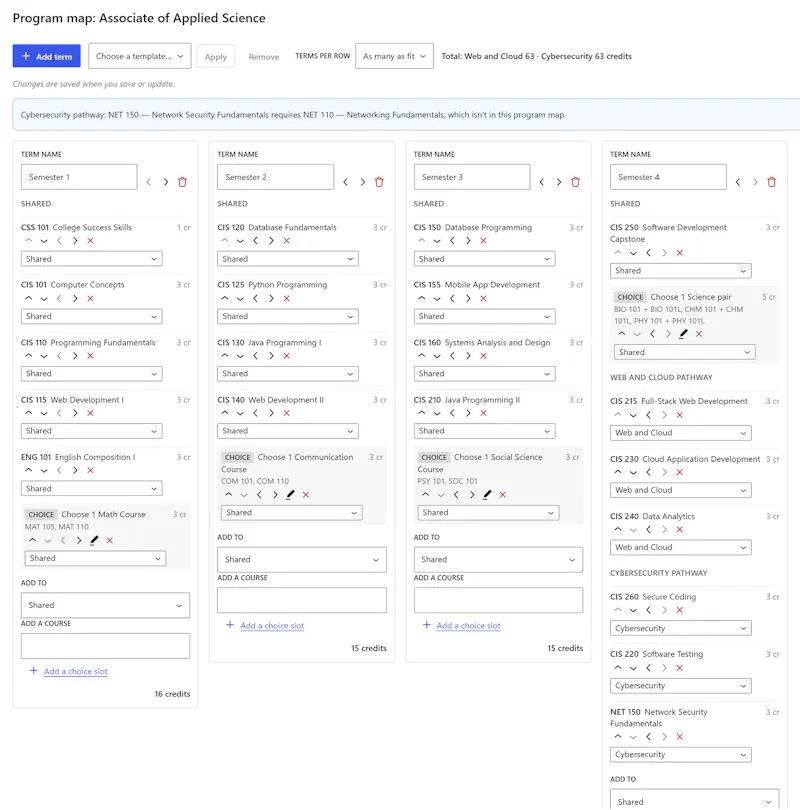Open Semester 1 Add To pathway dropdown
Viewport: 800px width, 810px height.
105,605
